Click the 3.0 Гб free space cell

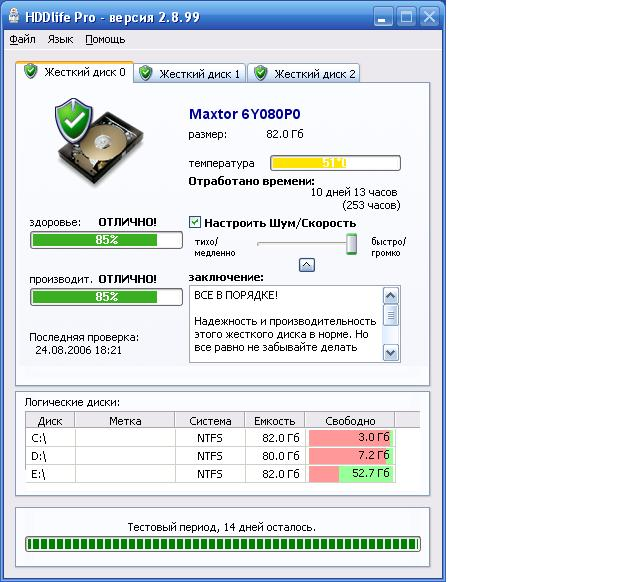point(350,438)
